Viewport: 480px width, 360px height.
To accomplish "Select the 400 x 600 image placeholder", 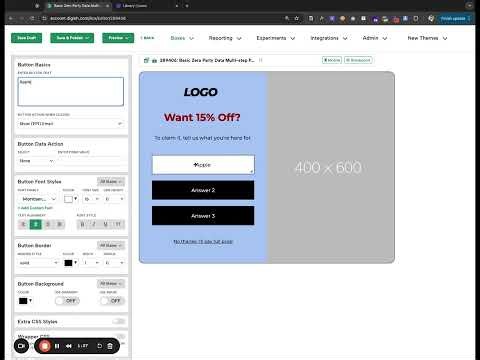I will (x=331, y=167).
